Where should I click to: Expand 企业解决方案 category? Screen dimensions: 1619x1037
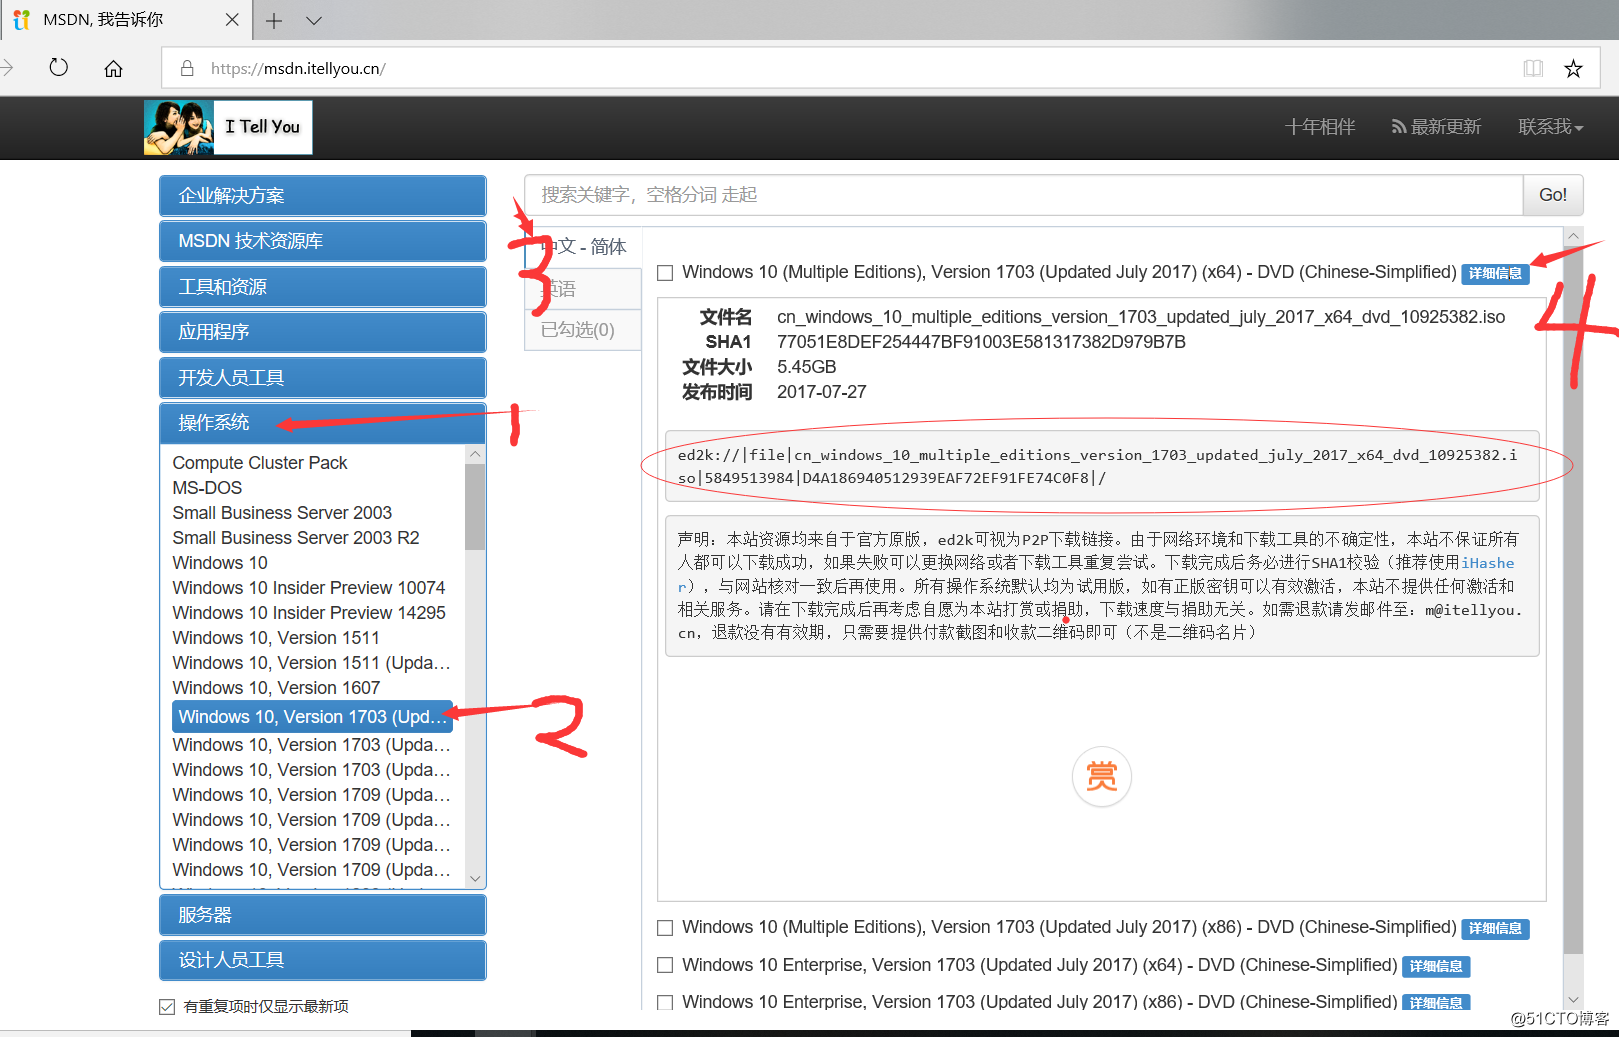tap(323, 196)
